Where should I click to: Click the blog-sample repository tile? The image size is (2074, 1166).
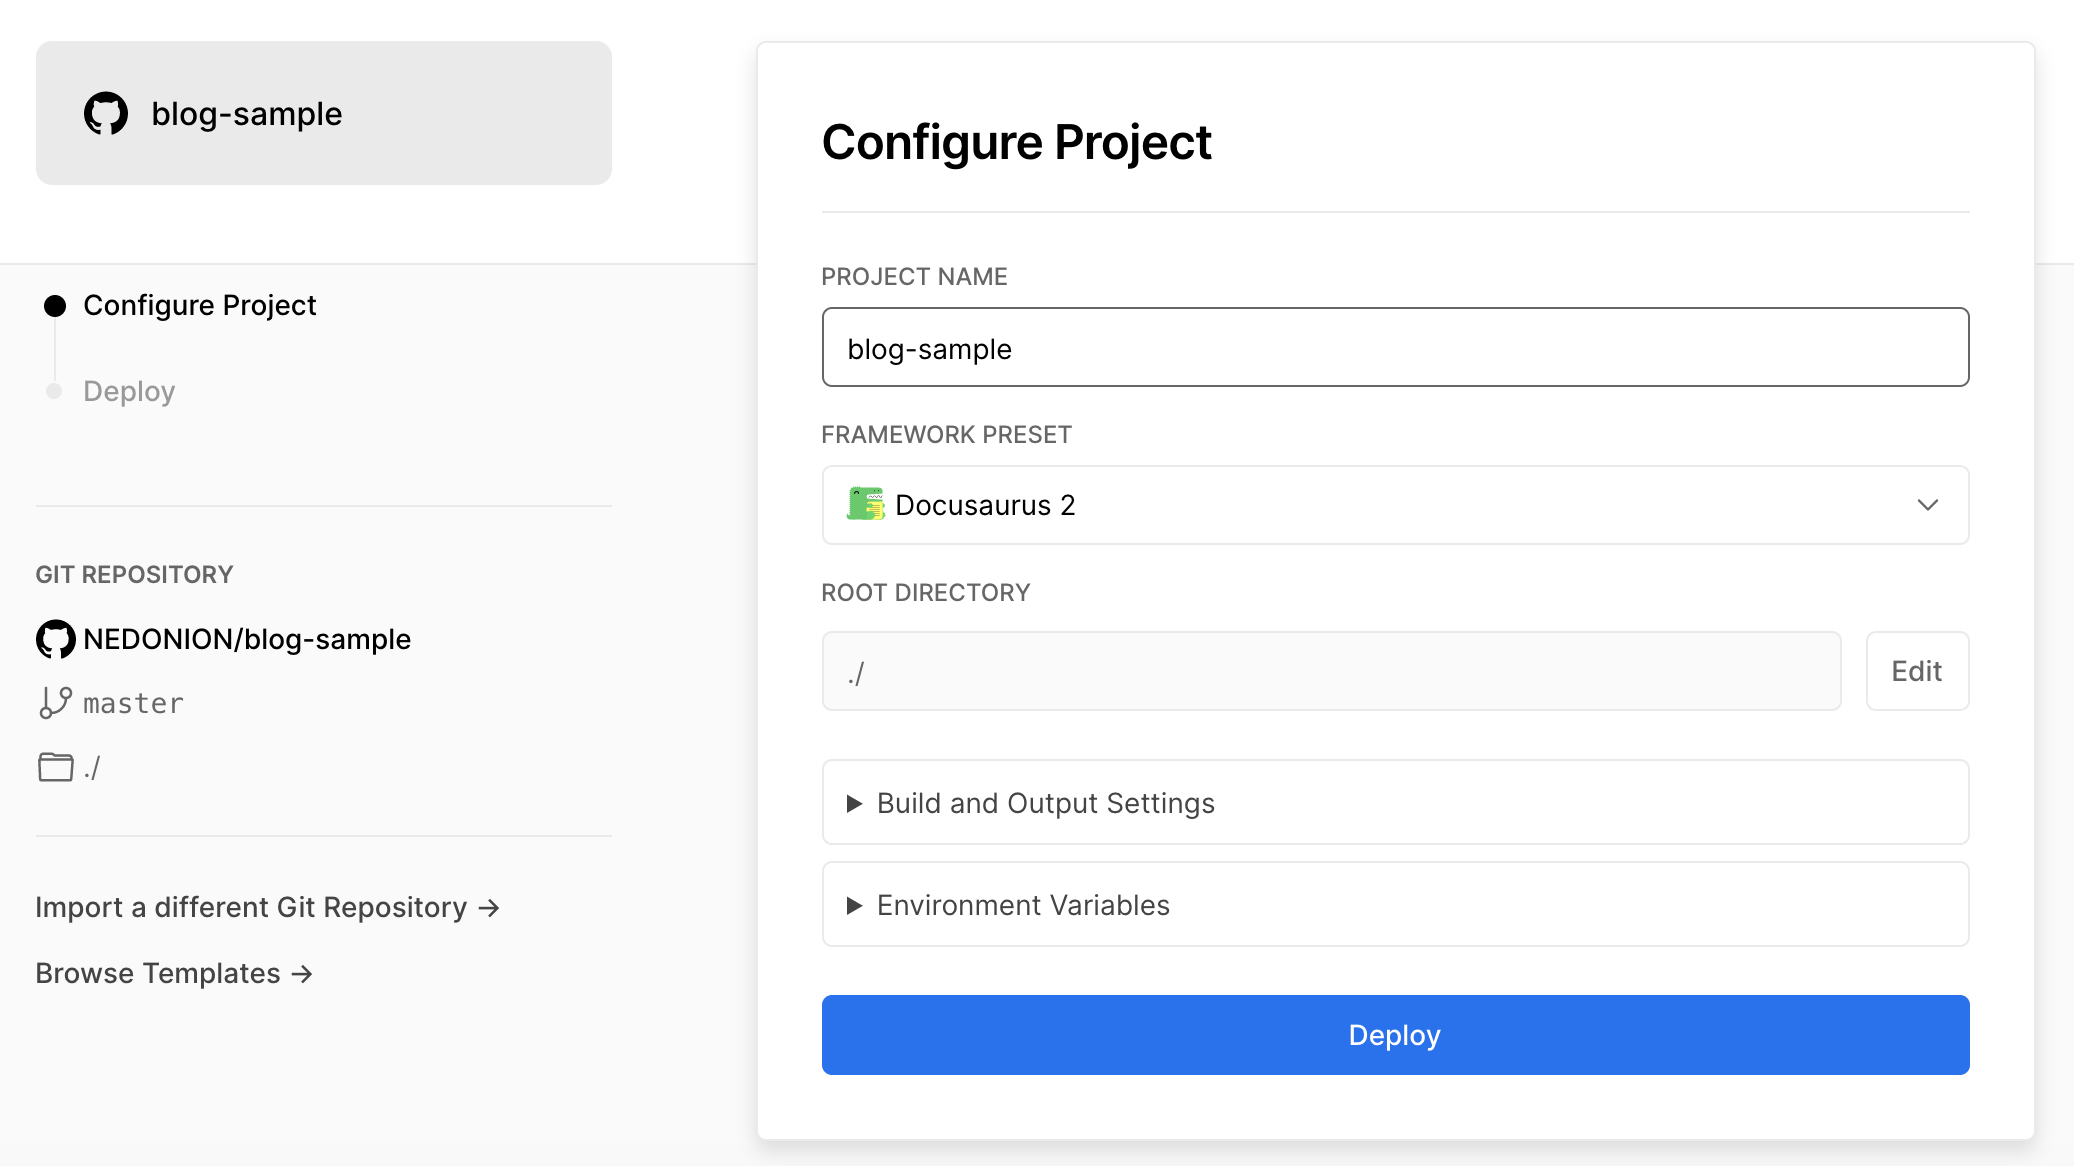coord(323,112)
